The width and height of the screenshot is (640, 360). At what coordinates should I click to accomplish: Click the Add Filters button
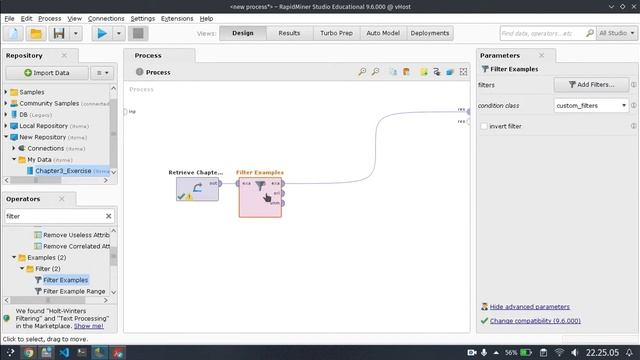pos(591,84)
